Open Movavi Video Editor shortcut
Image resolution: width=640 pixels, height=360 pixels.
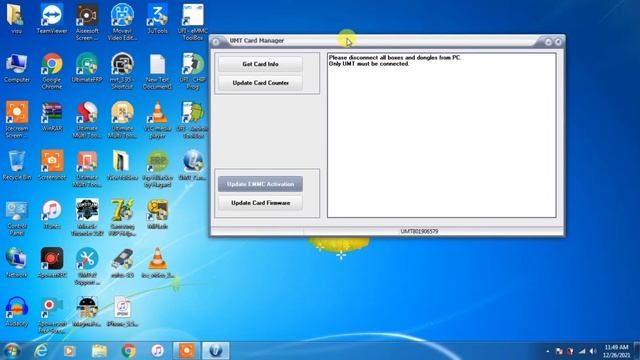tap(122, 23)
